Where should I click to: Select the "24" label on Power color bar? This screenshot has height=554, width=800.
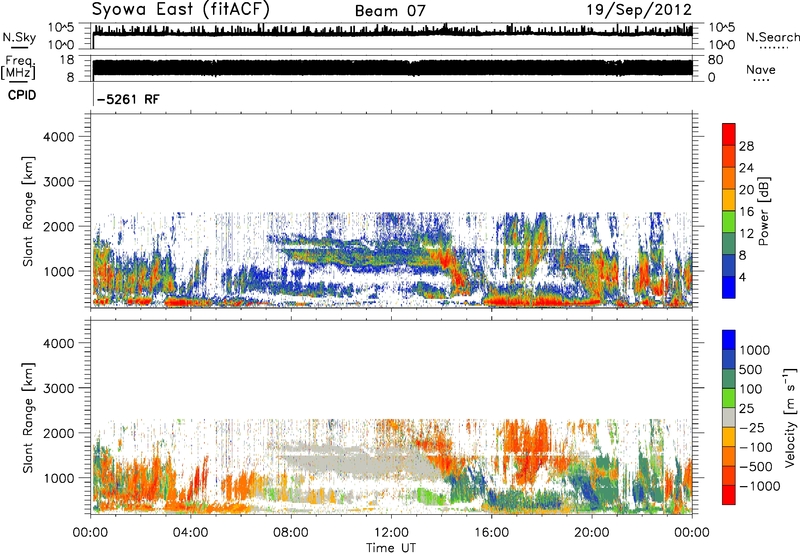coord(746,168)
